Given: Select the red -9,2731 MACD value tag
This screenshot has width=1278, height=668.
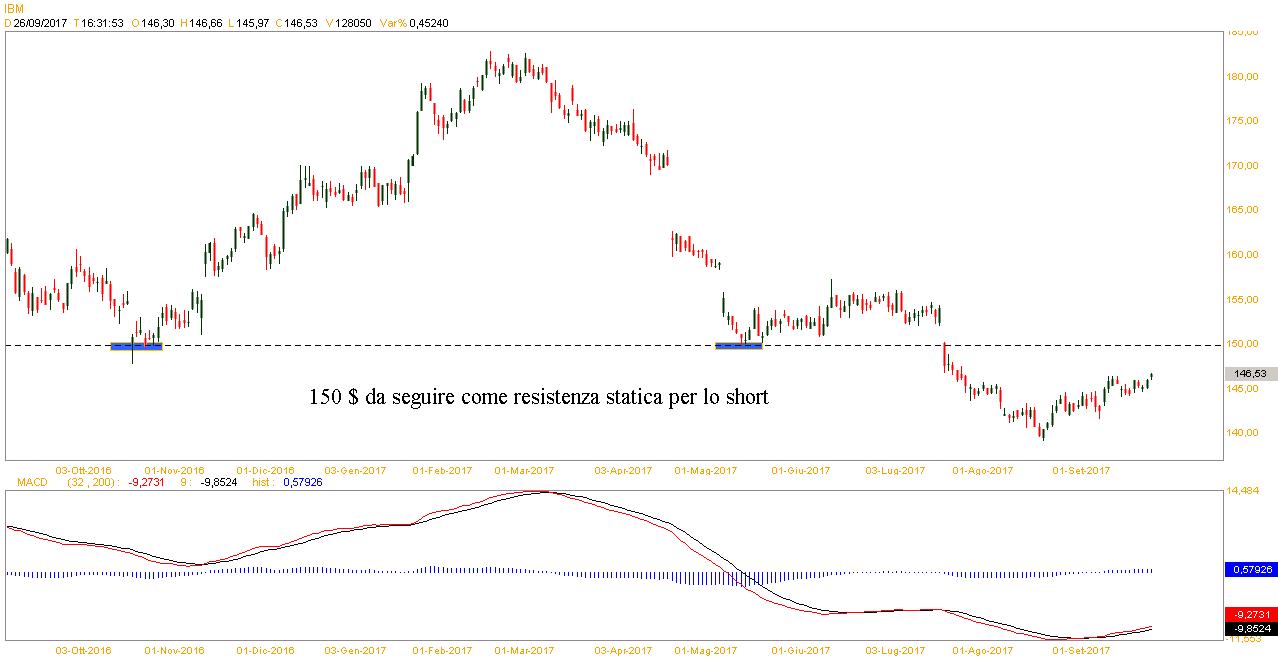Looking at the screenshot, I should [x=1249, y=614].
